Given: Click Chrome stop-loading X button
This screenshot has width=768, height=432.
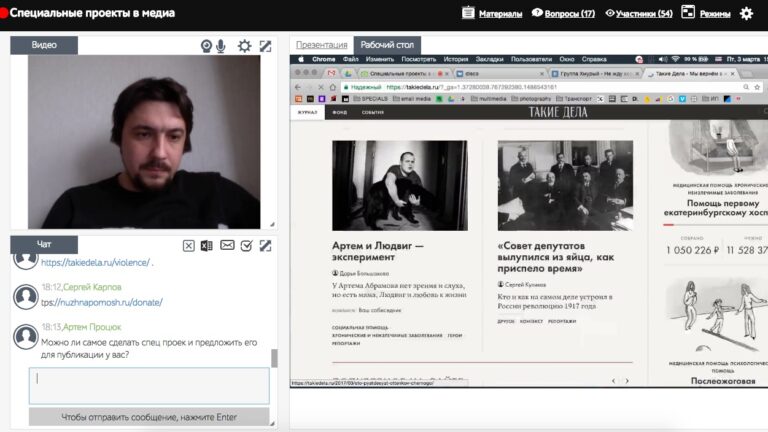Looking at the screenshot, I should pyautogui.click(x=321, y=87).
